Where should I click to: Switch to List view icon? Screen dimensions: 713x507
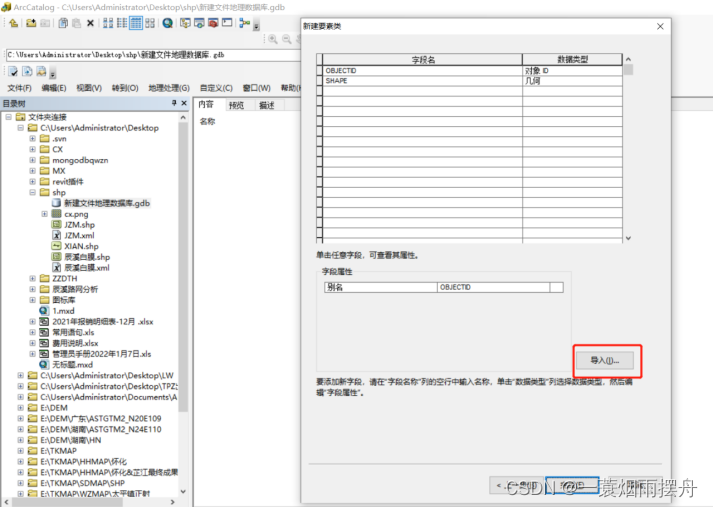point(122,23)
